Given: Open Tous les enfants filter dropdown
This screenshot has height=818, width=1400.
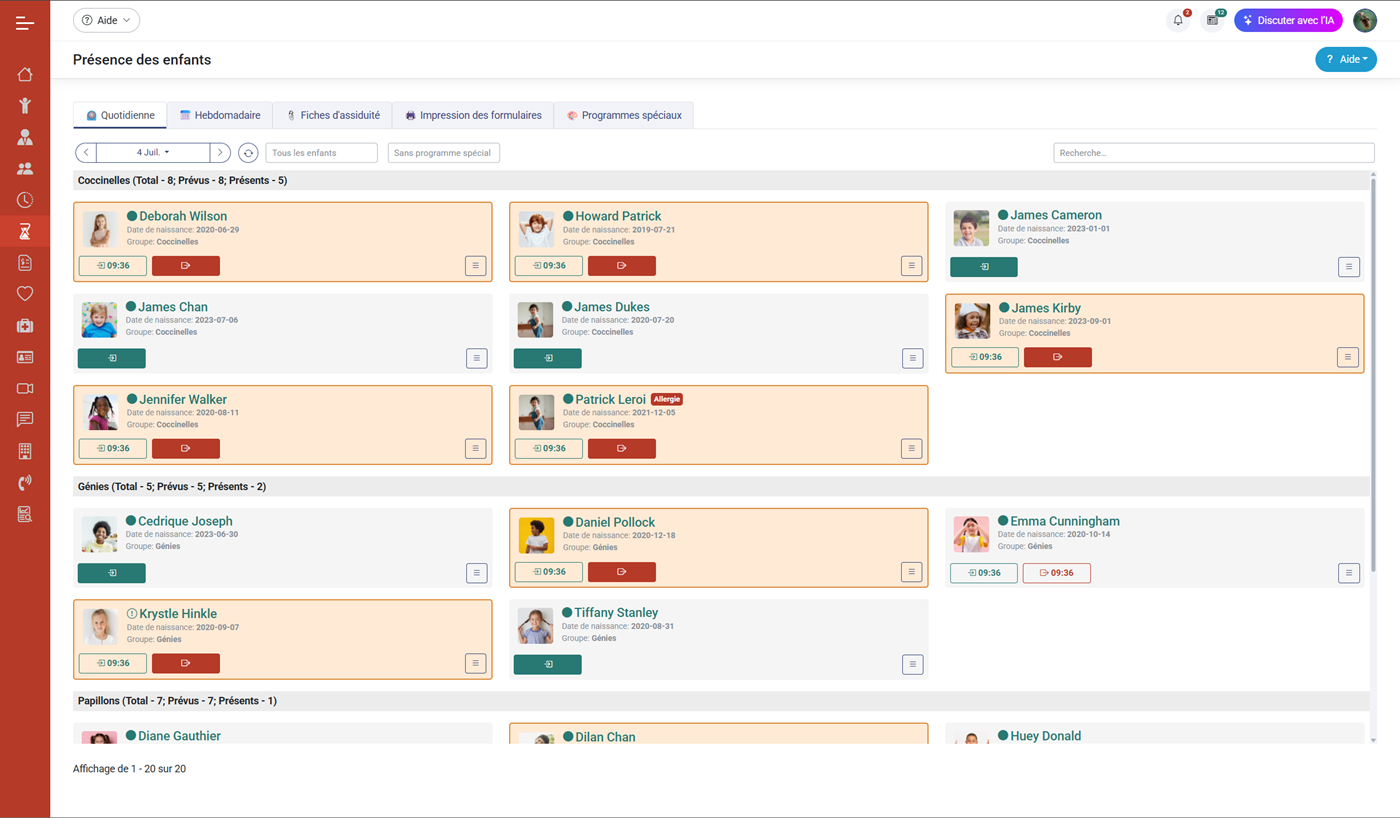Looking at the screenshot, I should pyautogui.click(x=321, y=153).
